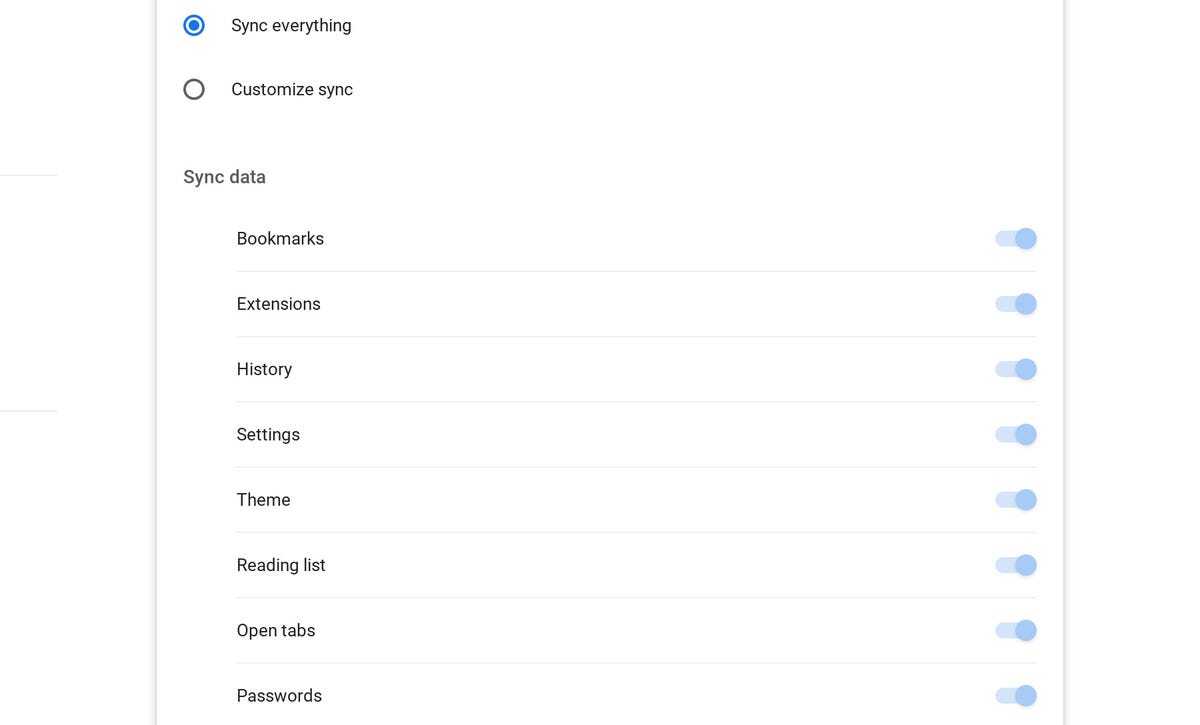The width and height of the screenshot is (1200, 725).
Task: Toggle the History sync switch
Action: click(x=1016, y=369)
